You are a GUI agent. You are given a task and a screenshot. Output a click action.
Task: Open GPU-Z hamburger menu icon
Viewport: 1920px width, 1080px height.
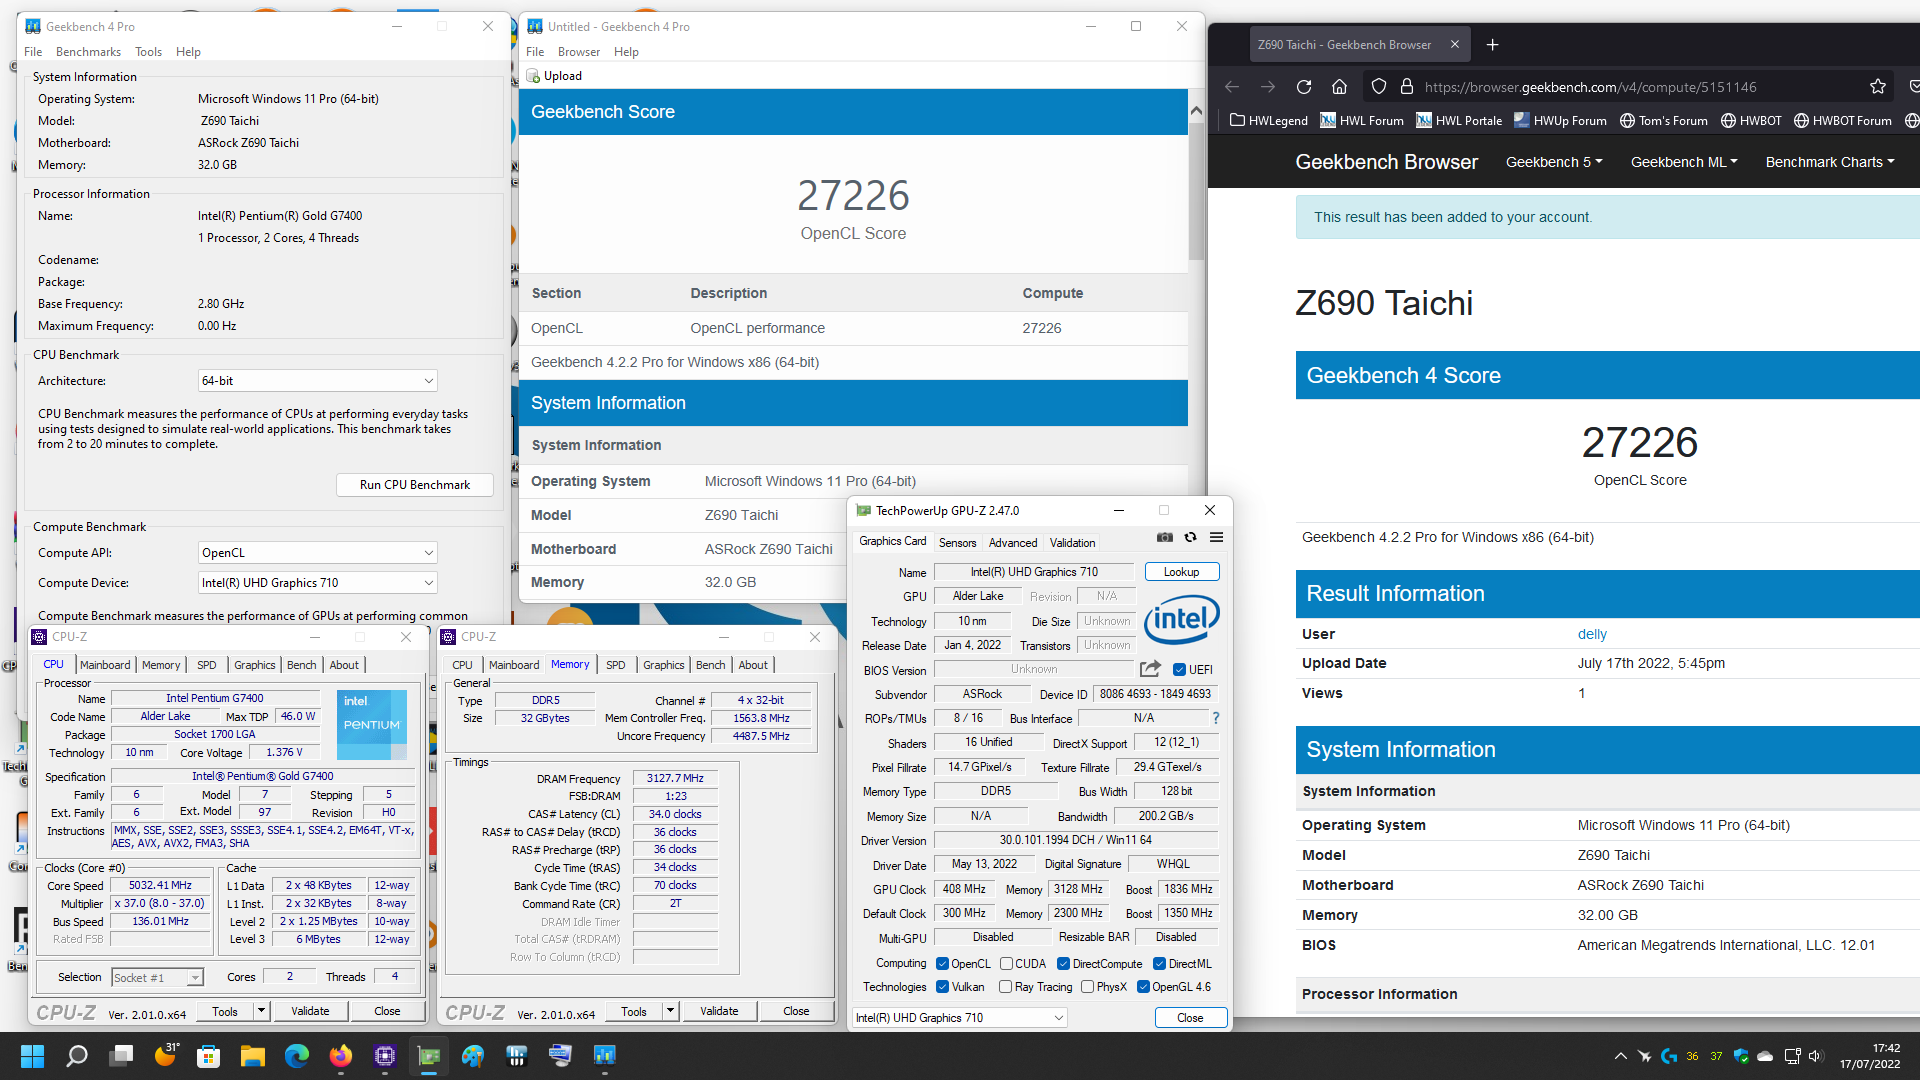1216,537
